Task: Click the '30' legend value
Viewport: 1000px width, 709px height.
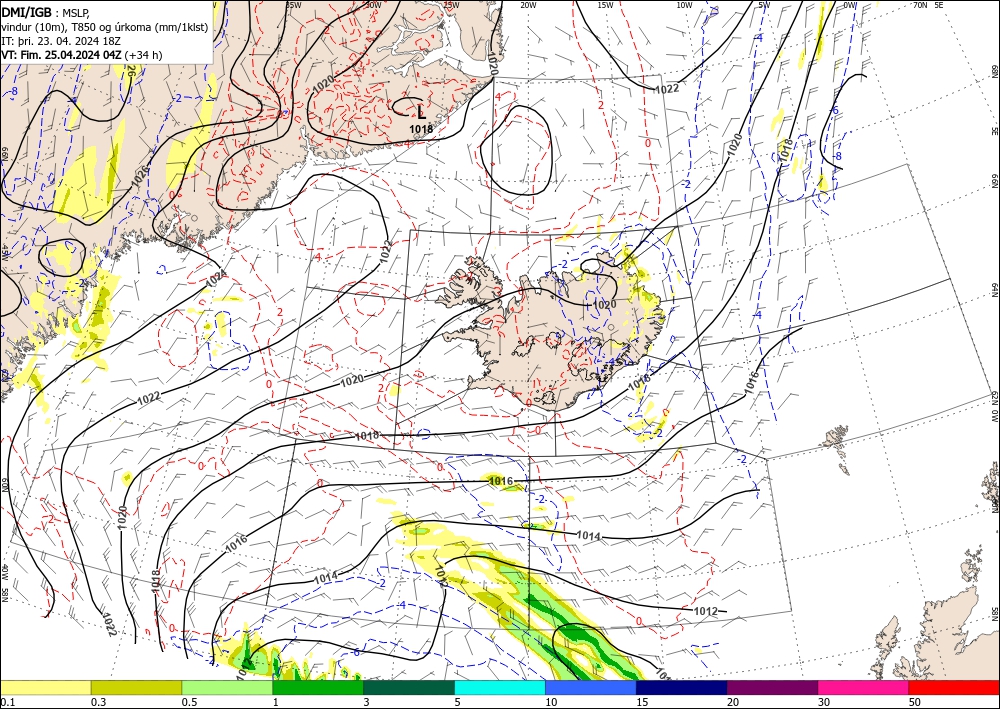Action: click(x=824, y=701)
